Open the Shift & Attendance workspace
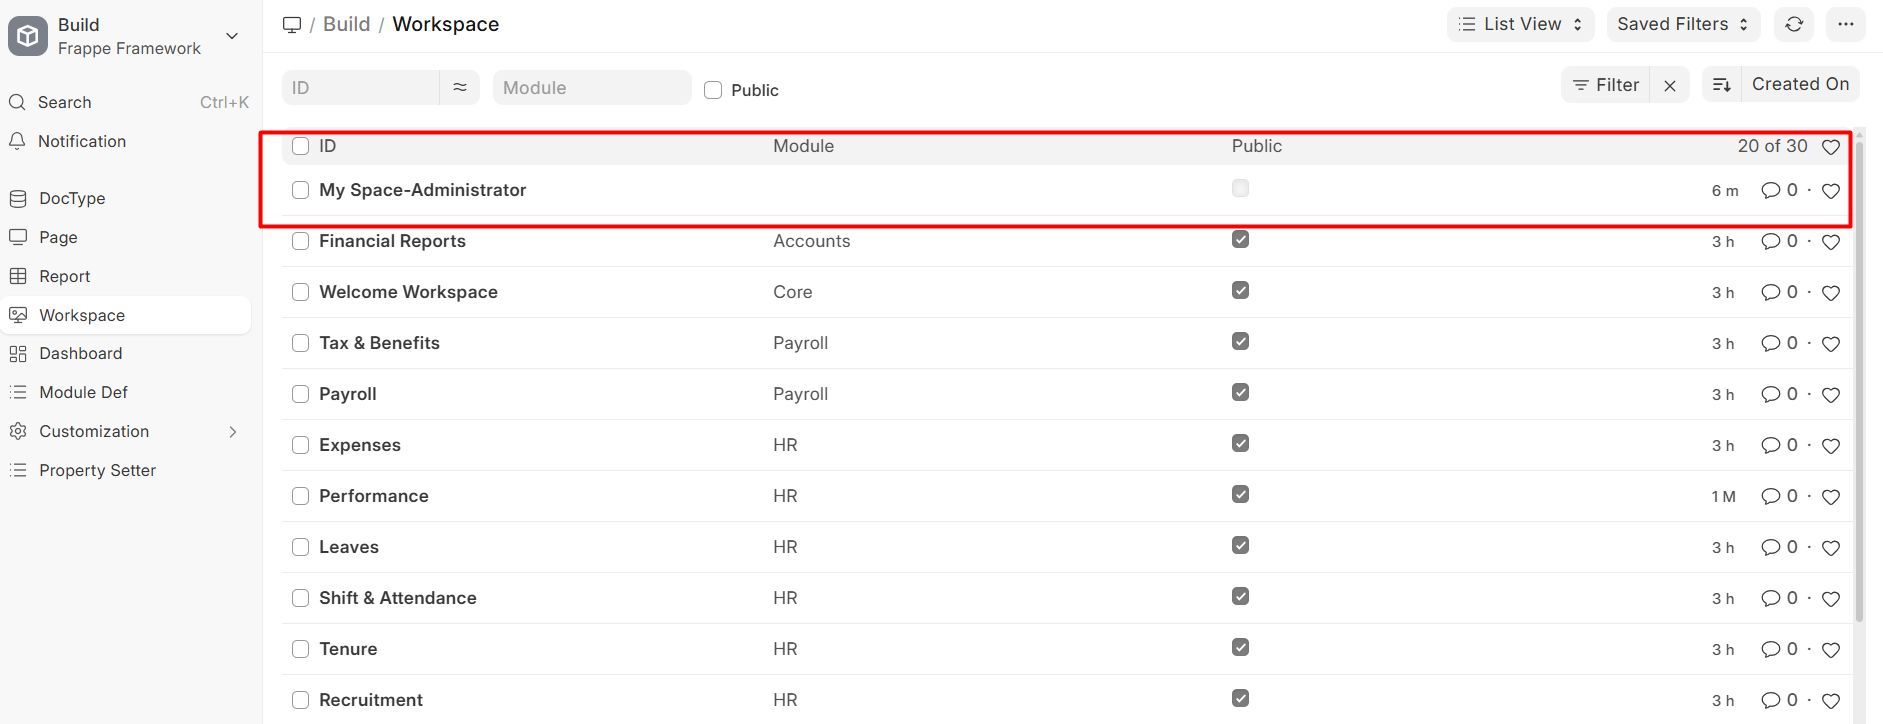 pos(397,598)
